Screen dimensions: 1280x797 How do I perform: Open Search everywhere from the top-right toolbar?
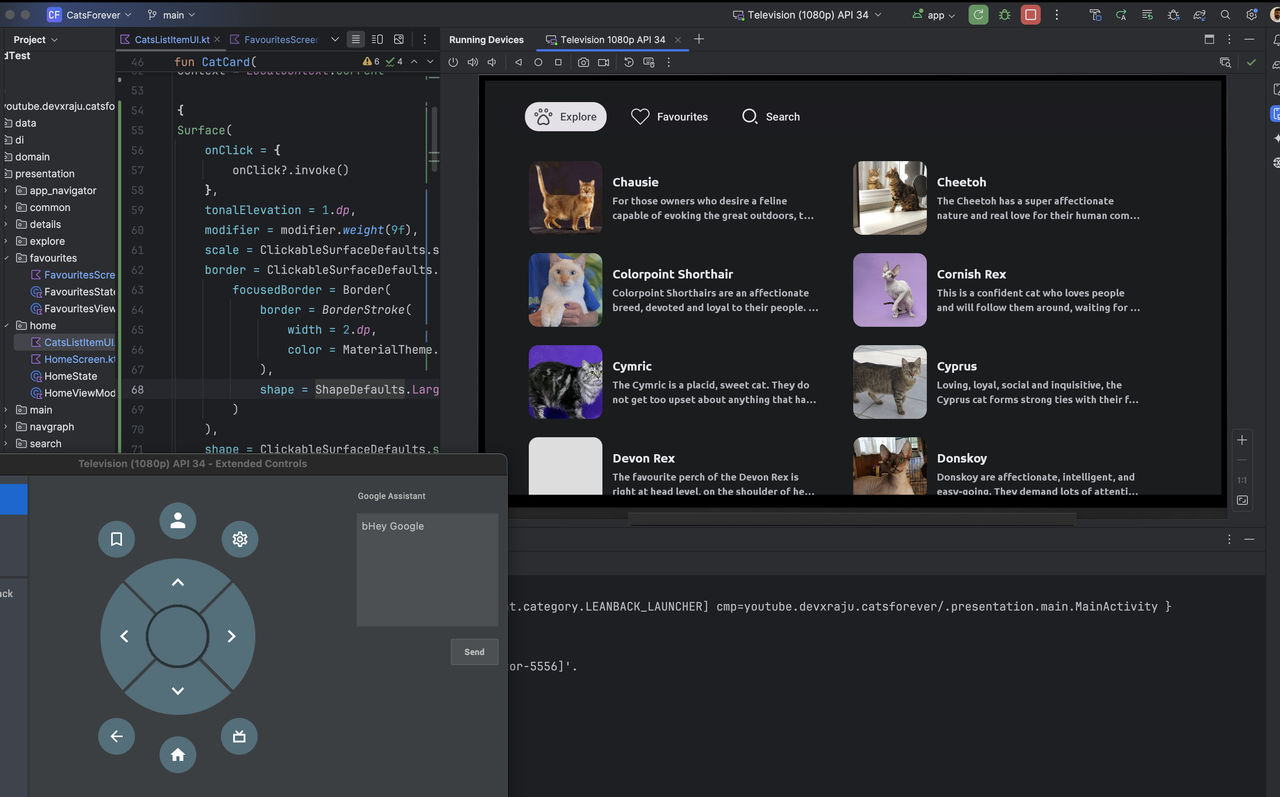coord(1225,14)
